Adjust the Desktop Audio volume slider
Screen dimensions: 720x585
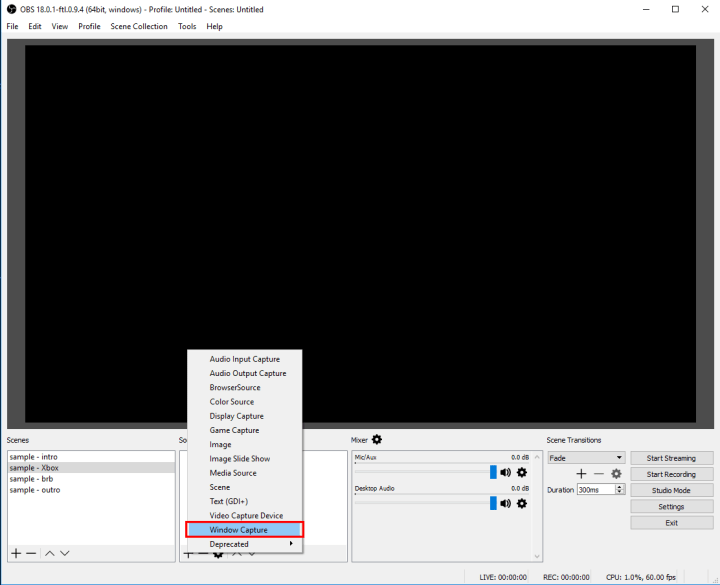[x=493, y=503]
